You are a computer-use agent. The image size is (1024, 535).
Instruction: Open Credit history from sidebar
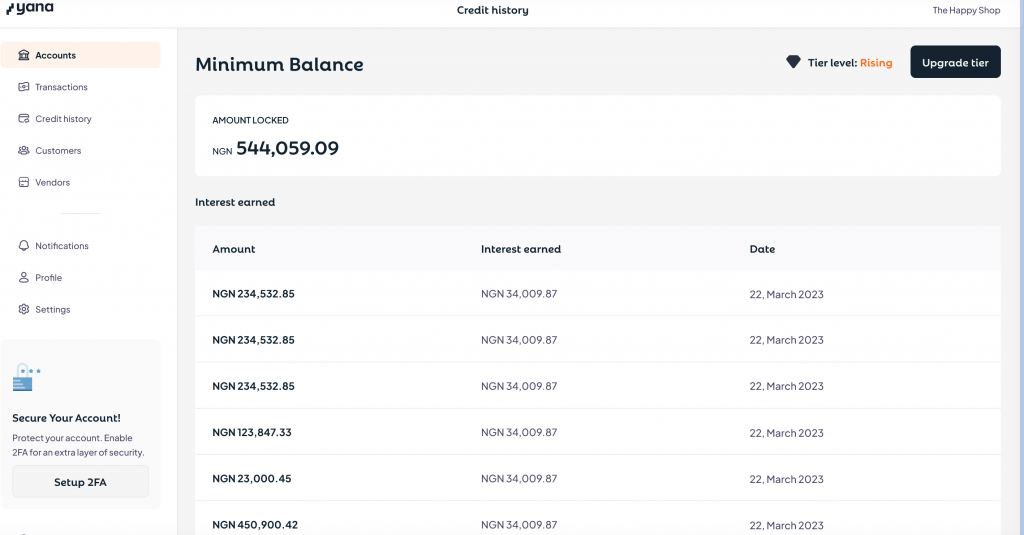point(63,119)
